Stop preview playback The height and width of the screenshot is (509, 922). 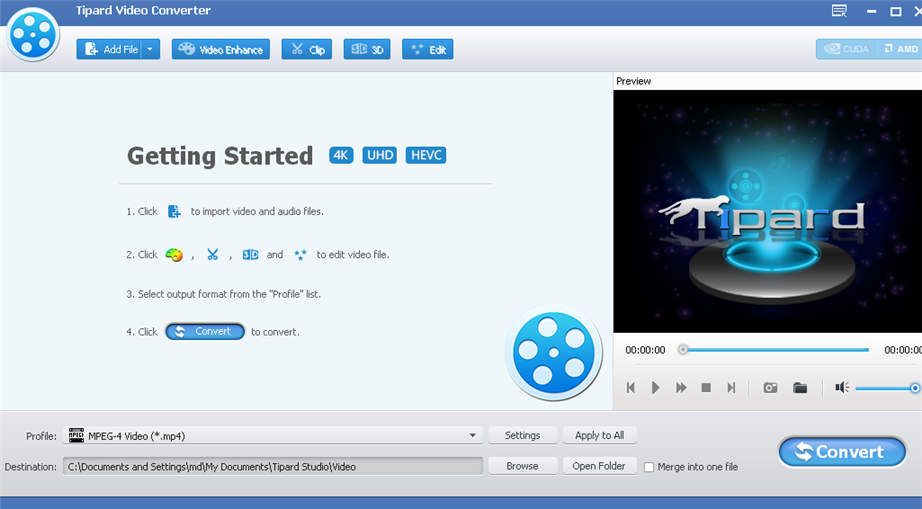706,387
